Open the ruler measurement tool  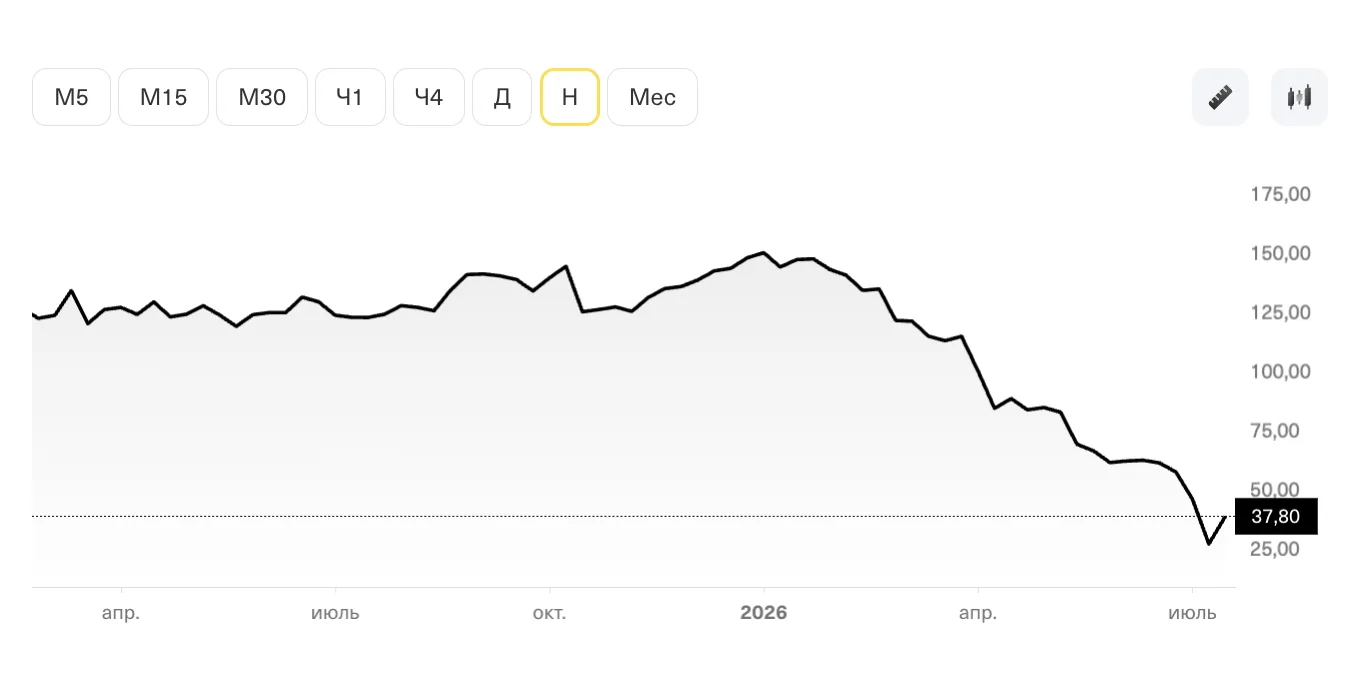tap(1220, 97)
